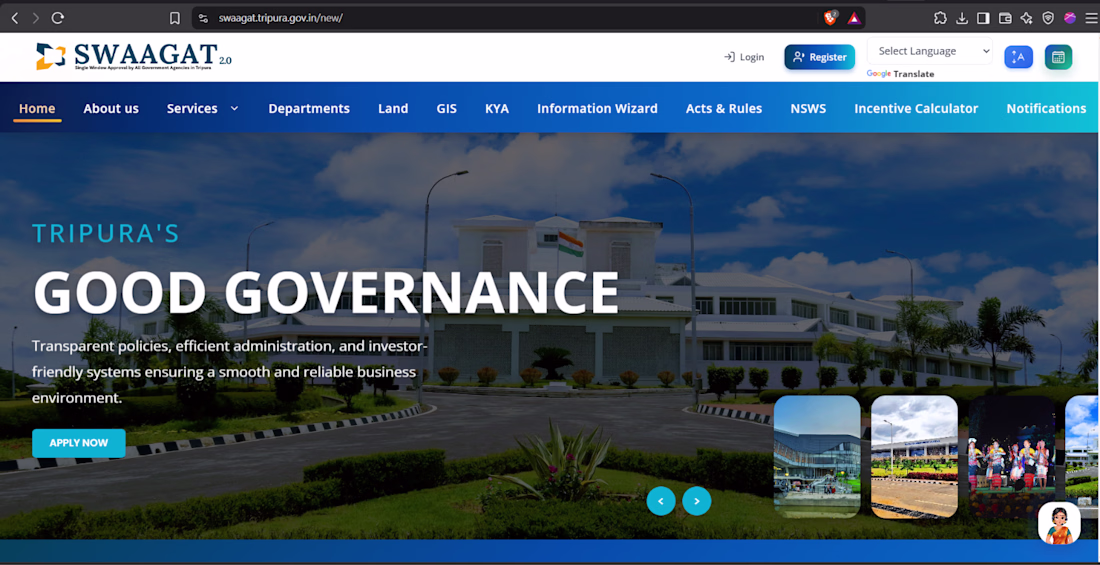Screen dimensions: 1100x565
Task: Open the Departments menu item
Action: (x=309, y=108)
